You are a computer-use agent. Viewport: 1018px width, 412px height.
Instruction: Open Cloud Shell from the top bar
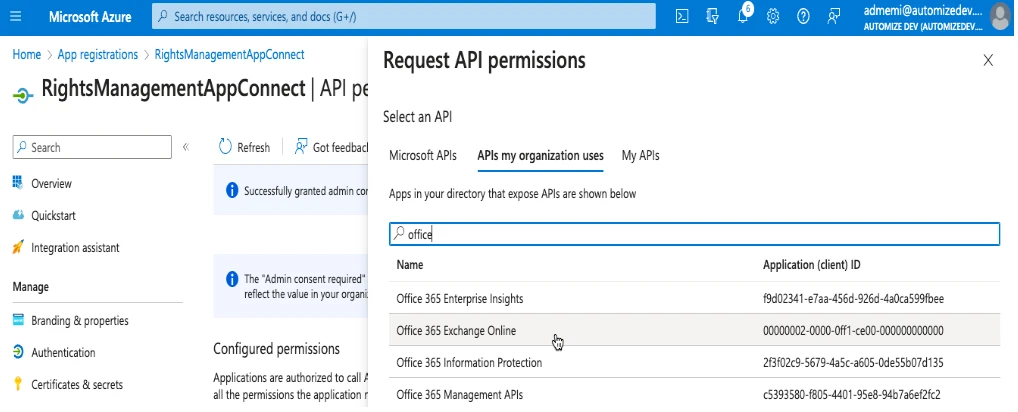pos(681,16)
